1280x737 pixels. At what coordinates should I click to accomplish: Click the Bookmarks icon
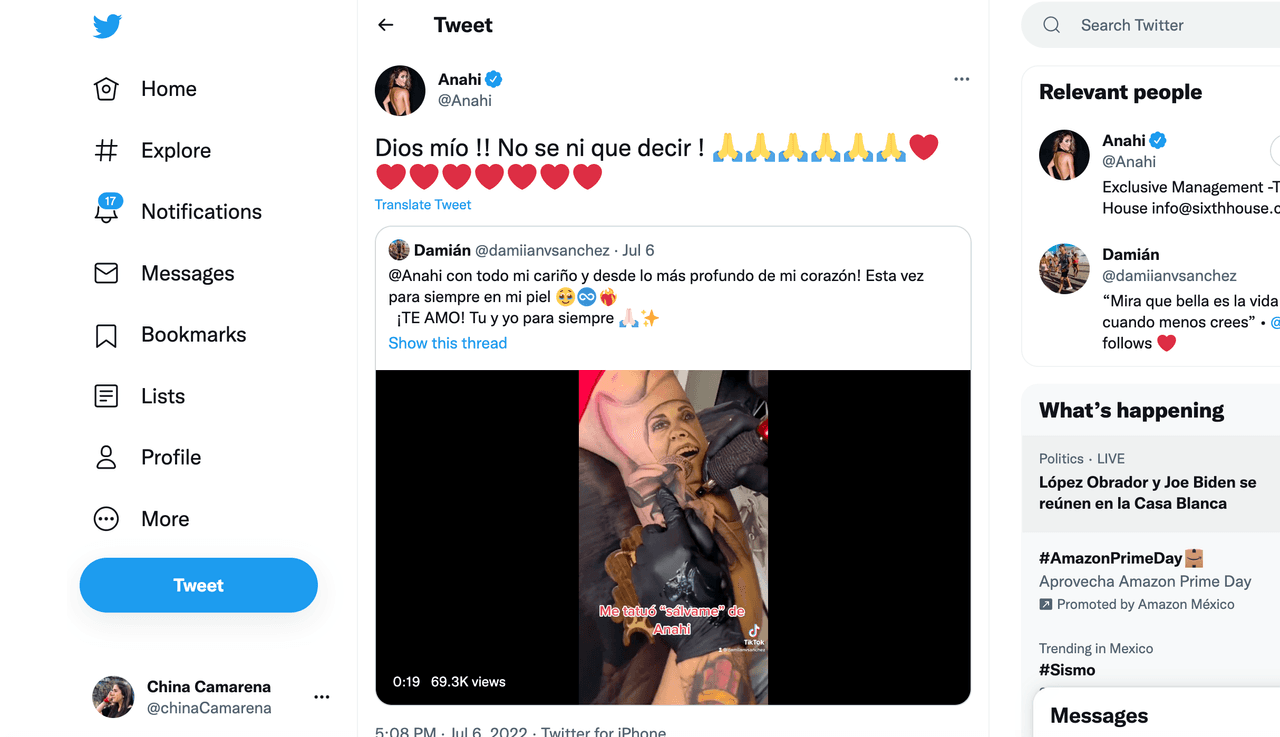tap(106, 335)
